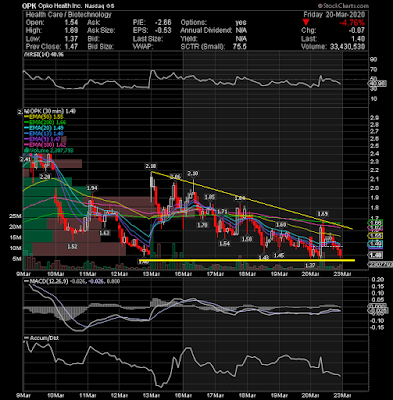Click the StockCharts.com watermark logo
Image resolution: width=393 pixels, height=400 pixels.
click(x=343, y=6)
